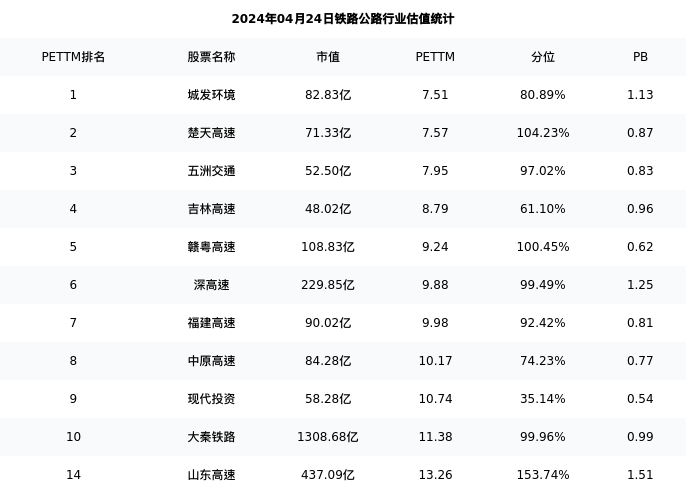
Task: Click the 153.74% percentile cell
Action: pos(543,475)
